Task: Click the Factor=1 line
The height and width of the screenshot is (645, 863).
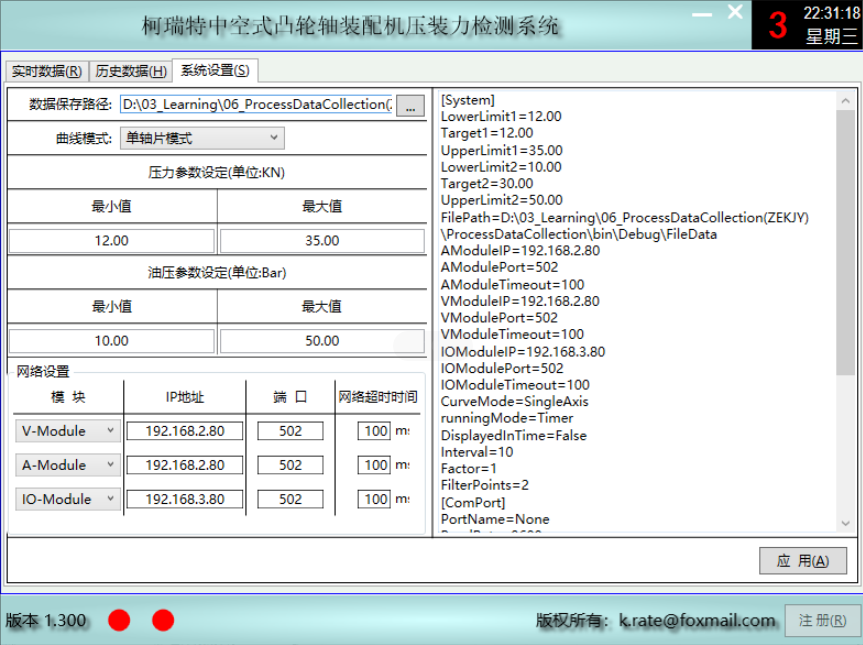Action: coord(468,468)
